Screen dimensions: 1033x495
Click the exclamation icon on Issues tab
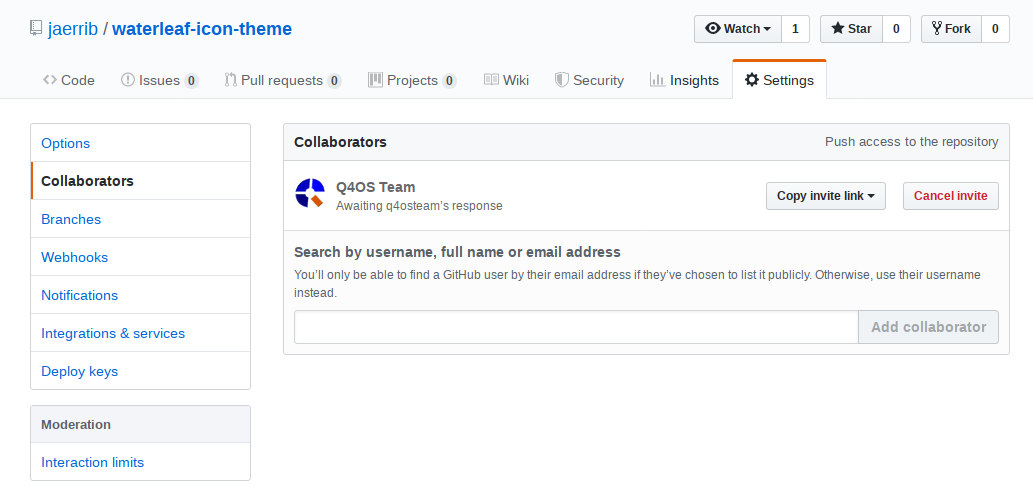pos(128,80)
